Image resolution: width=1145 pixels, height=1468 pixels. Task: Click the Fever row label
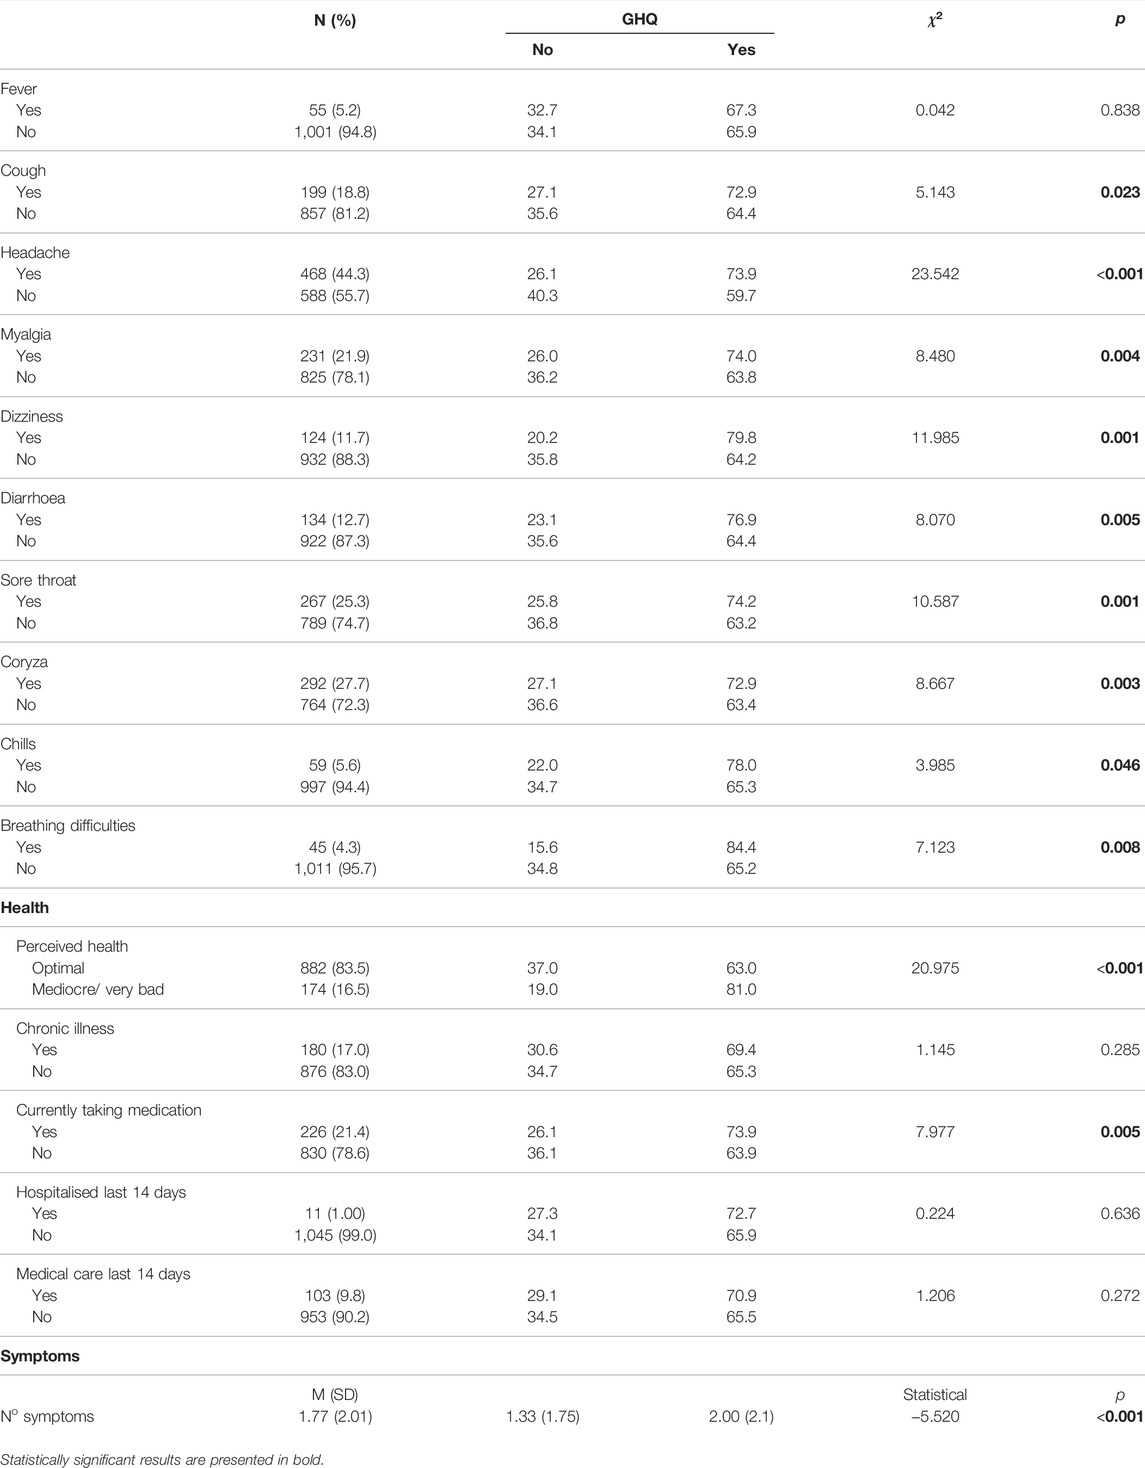[x=19, y=89]
